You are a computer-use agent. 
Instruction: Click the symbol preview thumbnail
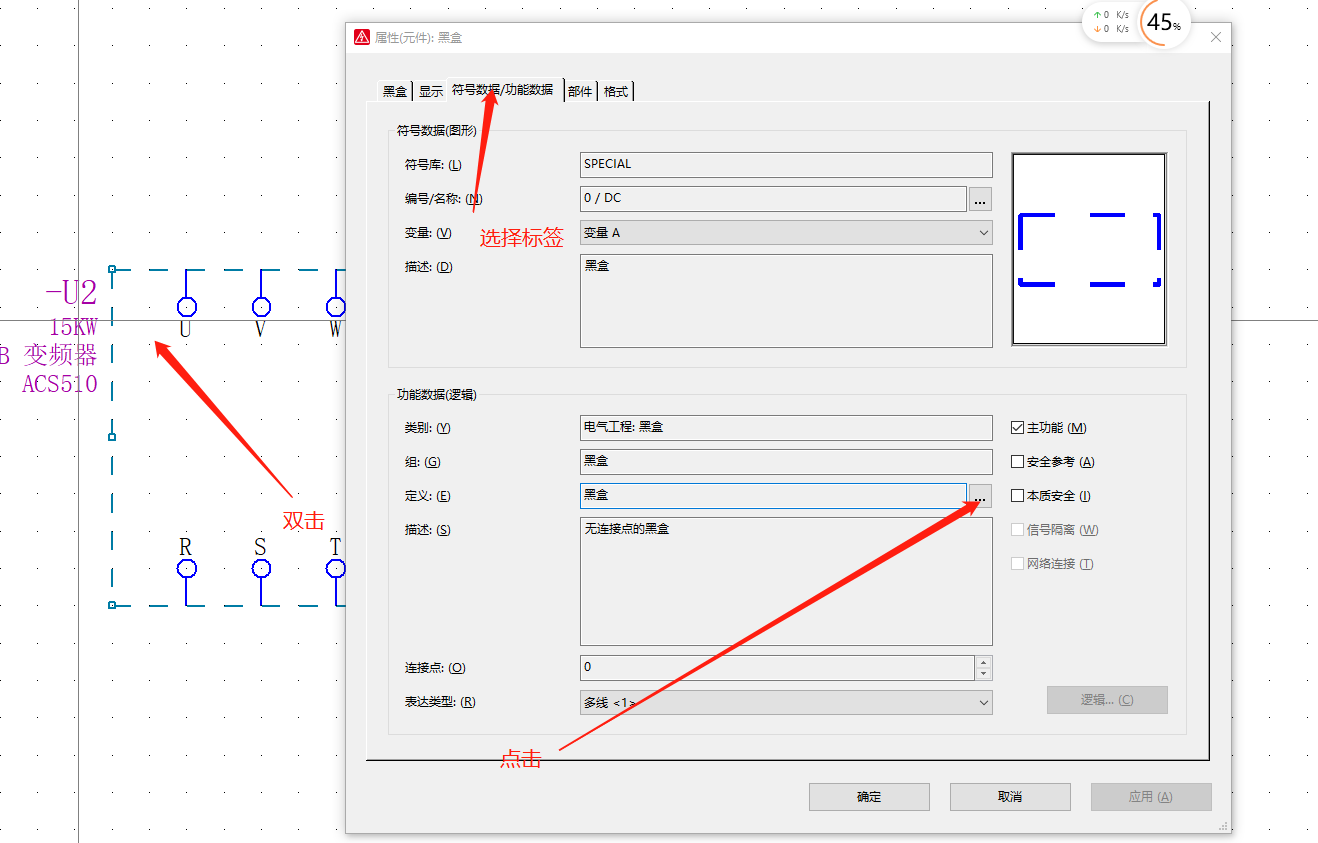coord(1088,249)
